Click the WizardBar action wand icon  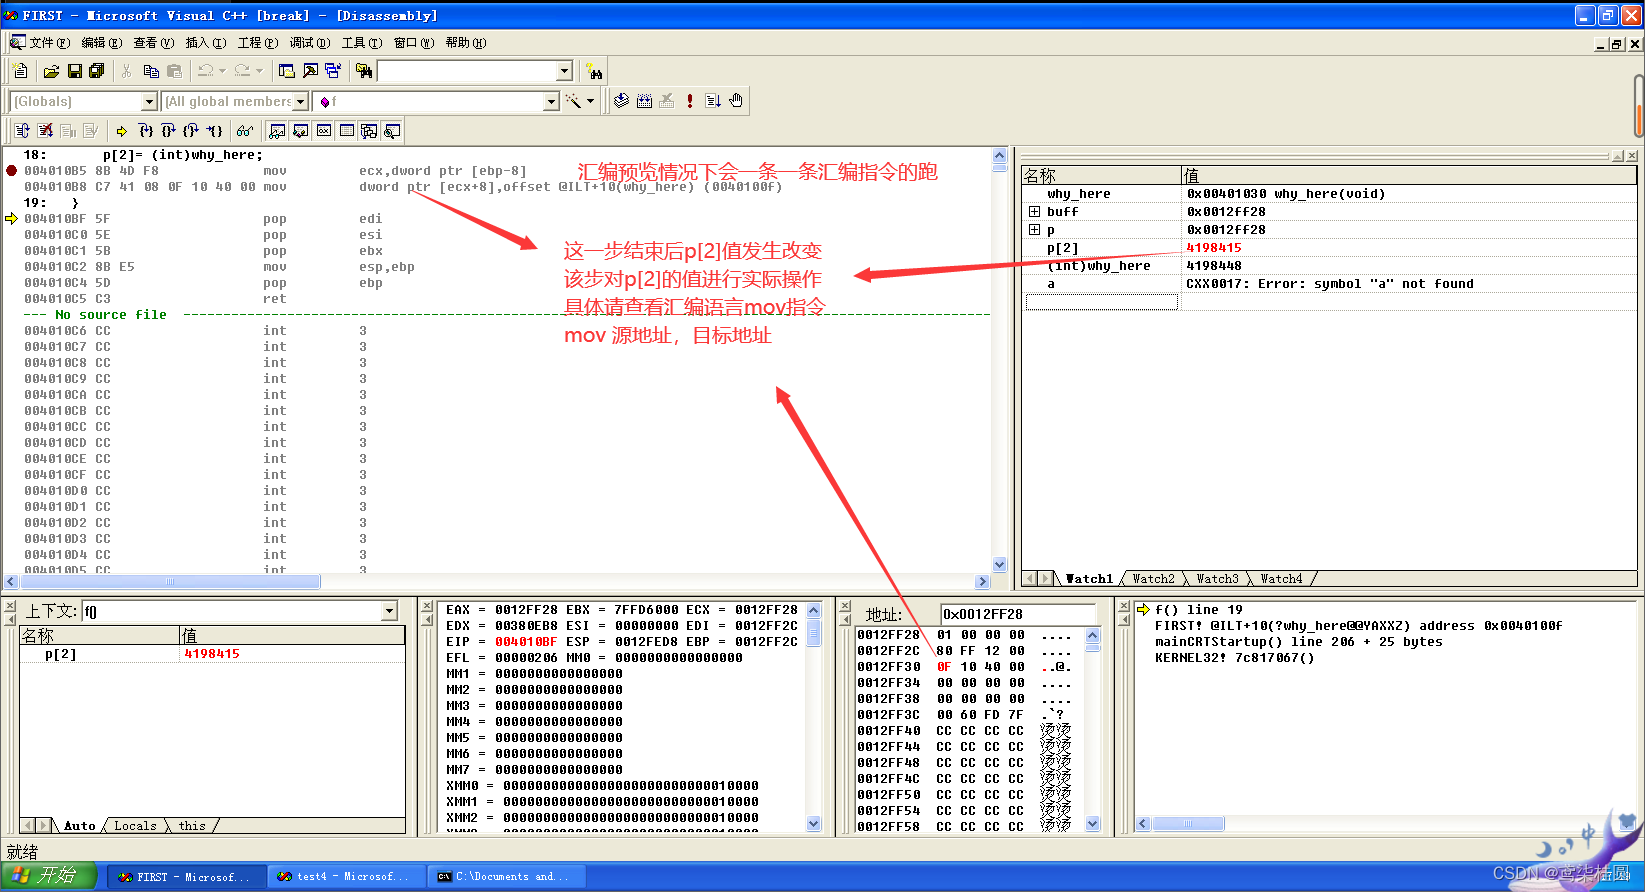coord(573,101)
